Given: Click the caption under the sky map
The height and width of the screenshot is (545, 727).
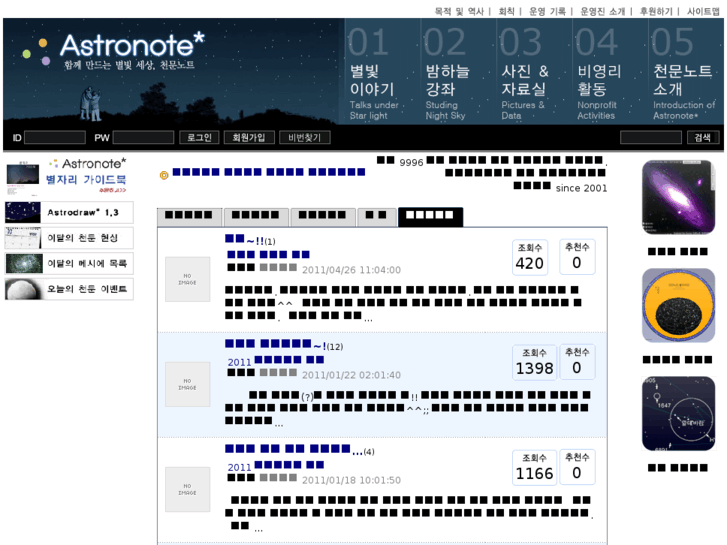Looking at the screenshot, I should [678, 468].
